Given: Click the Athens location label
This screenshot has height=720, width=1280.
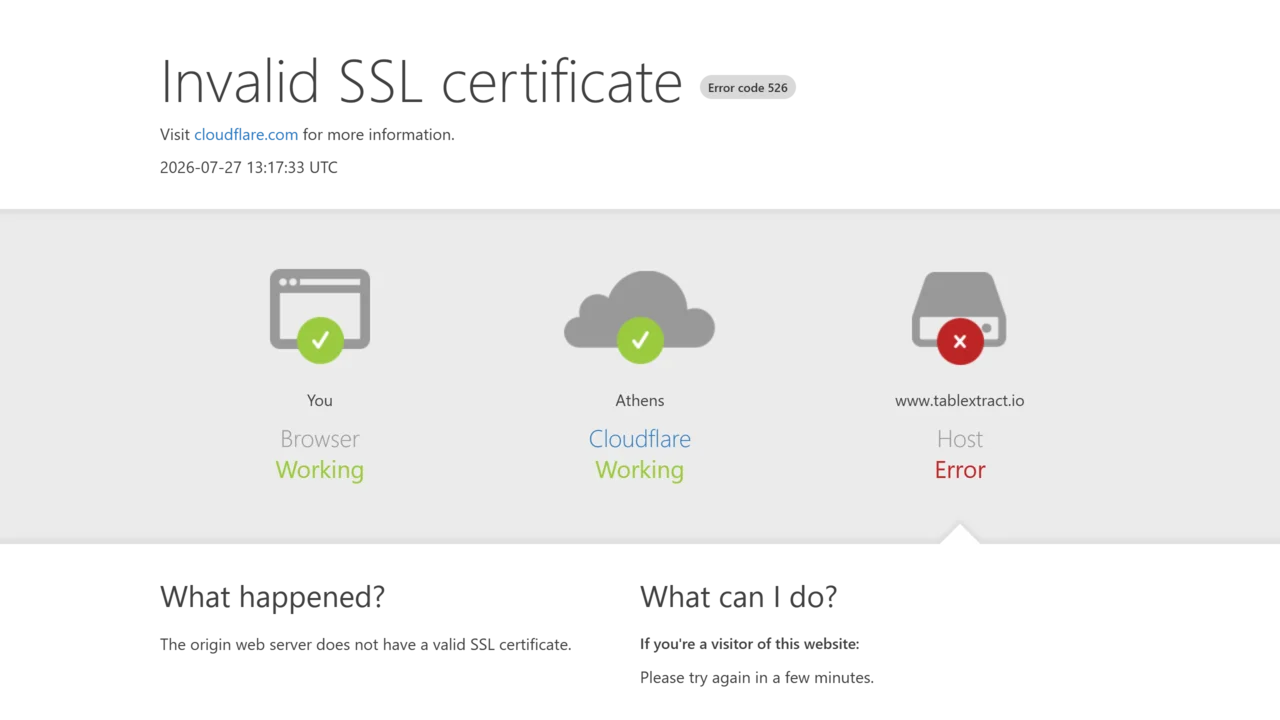Looking at the screenshot, I should coord(640,401).
